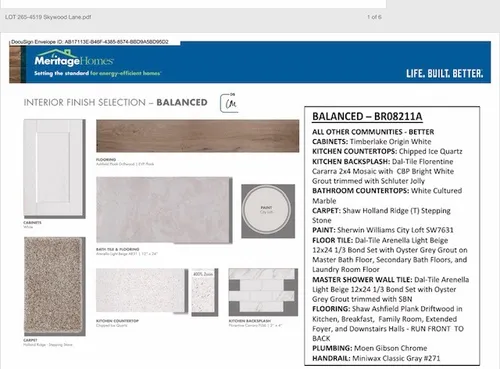The width and height of the screenshot is (500, 369).
Task: Select the City Loft paint circle swatch
Action: point(267,210)
